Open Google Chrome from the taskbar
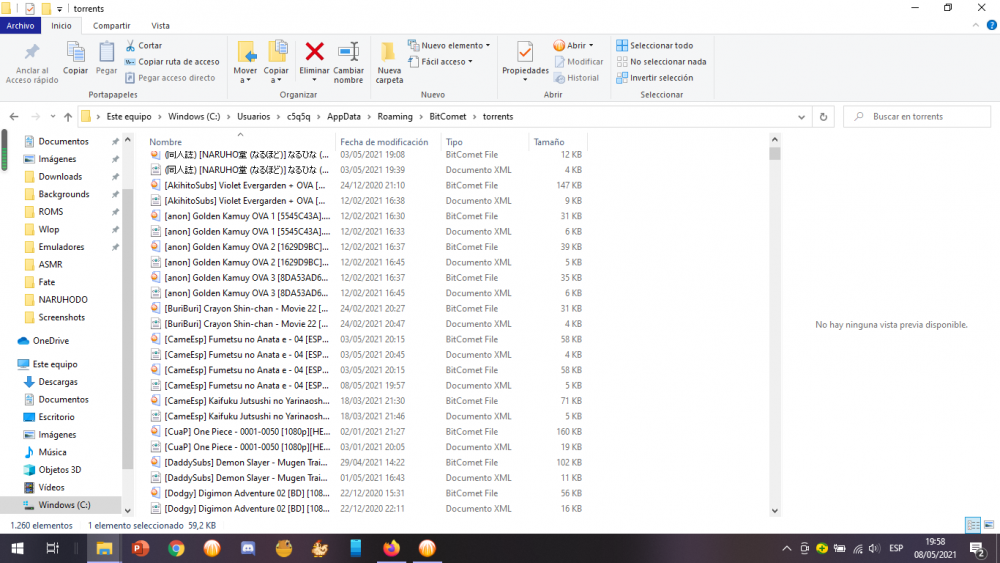 [176, 548]
